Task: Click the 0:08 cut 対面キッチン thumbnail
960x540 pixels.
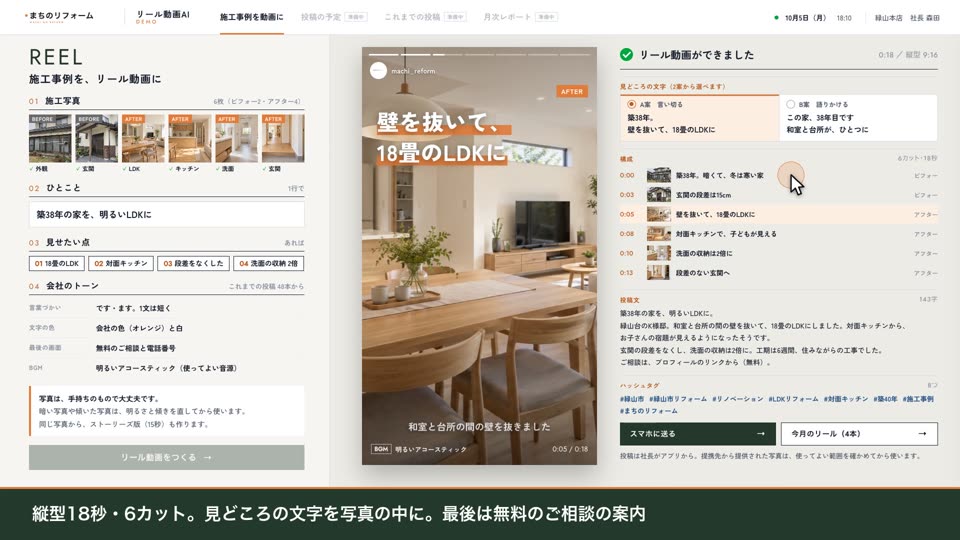Action: pos(659,234)
